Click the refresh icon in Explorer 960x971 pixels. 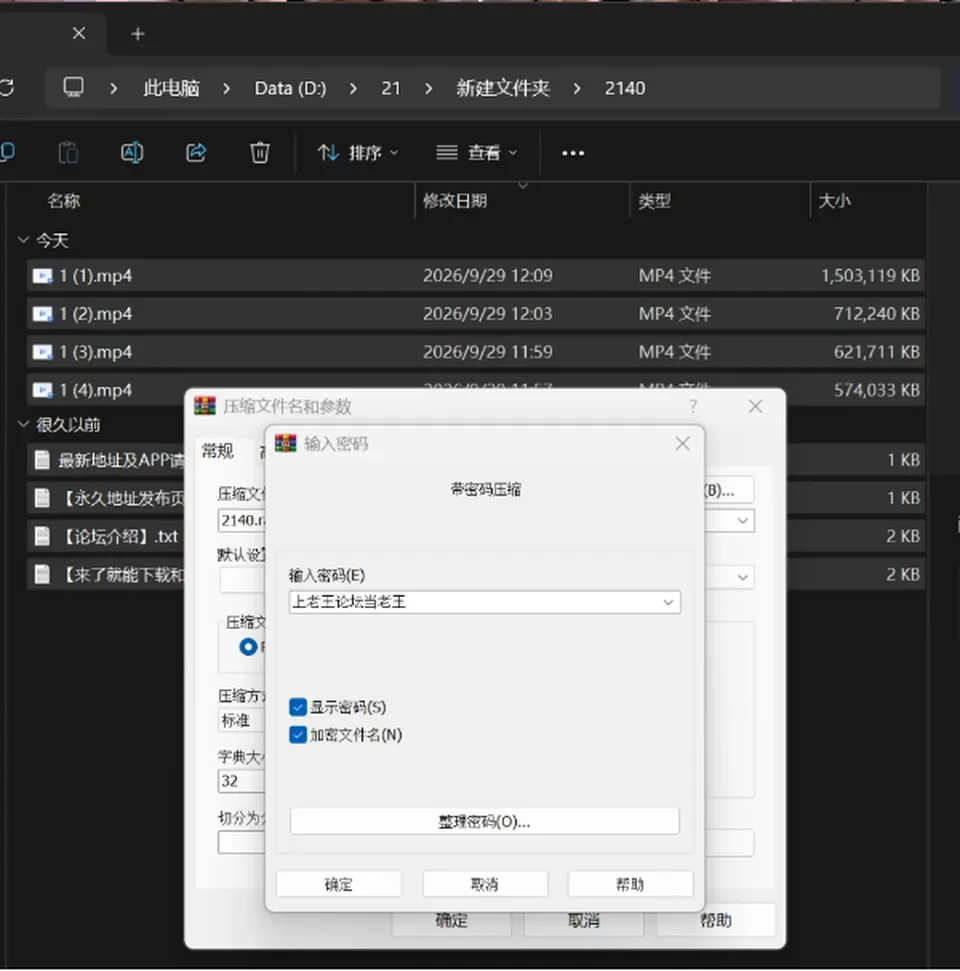[x=6, y=88]
